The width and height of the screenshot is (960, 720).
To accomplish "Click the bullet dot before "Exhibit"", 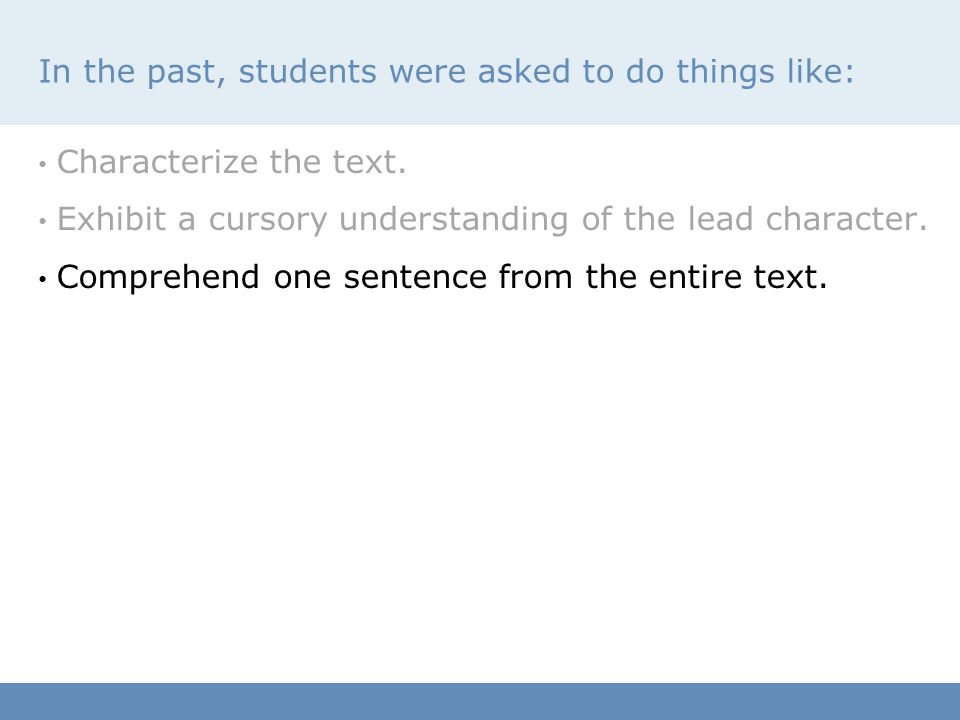I will pyautogui.click(x=42, y=221).
